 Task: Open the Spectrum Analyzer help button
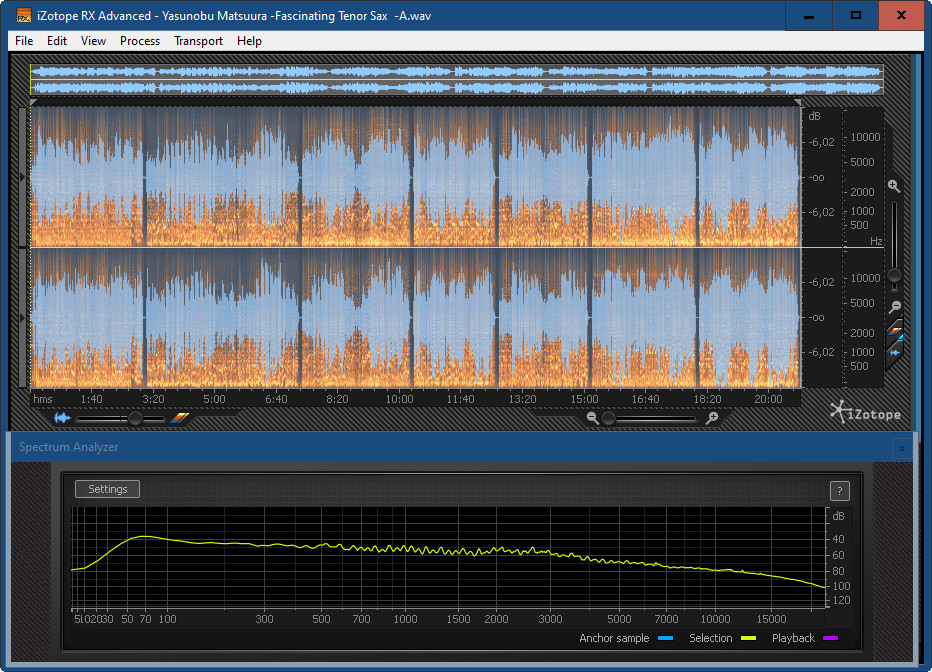(x=839, y=490)
